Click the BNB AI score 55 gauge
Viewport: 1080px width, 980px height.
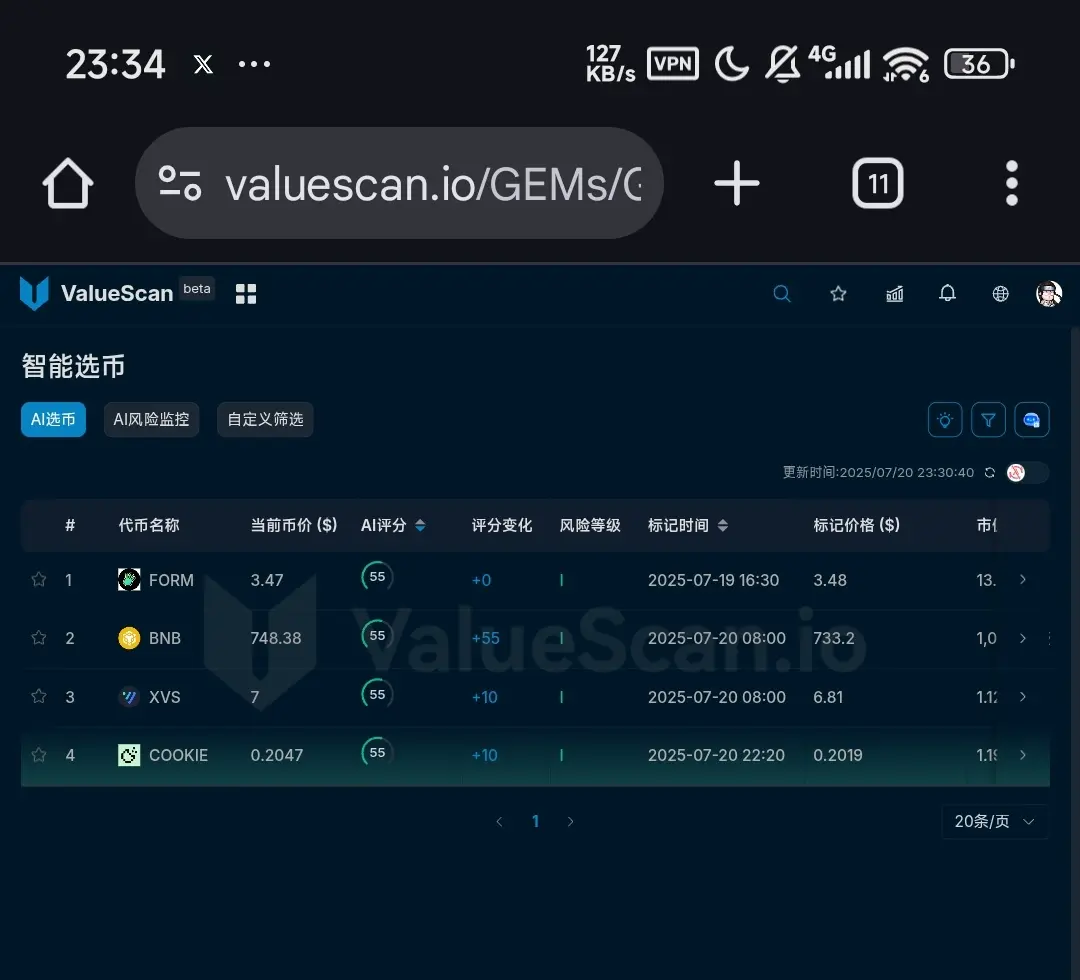click(x=377, y=635)
